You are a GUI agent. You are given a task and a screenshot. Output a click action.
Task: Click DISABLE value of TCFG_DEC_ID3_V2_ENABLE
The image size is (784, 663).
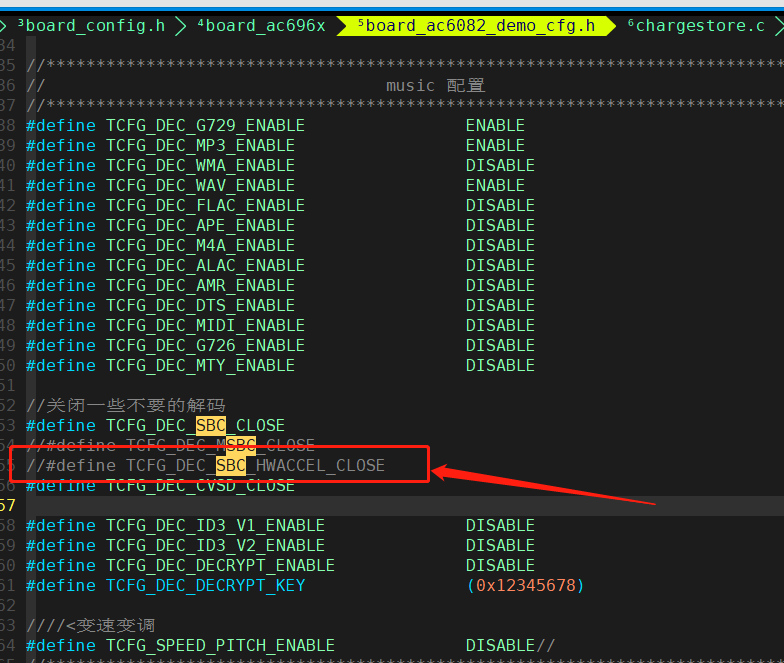[x=500, y=546]
